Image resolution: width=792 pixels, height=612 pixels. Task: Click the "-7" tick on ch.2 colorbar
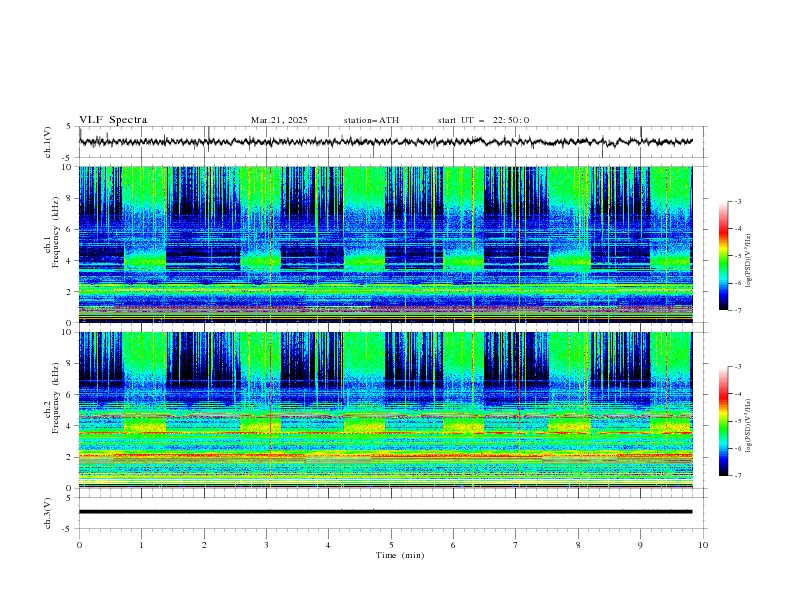tap(737, 476)
